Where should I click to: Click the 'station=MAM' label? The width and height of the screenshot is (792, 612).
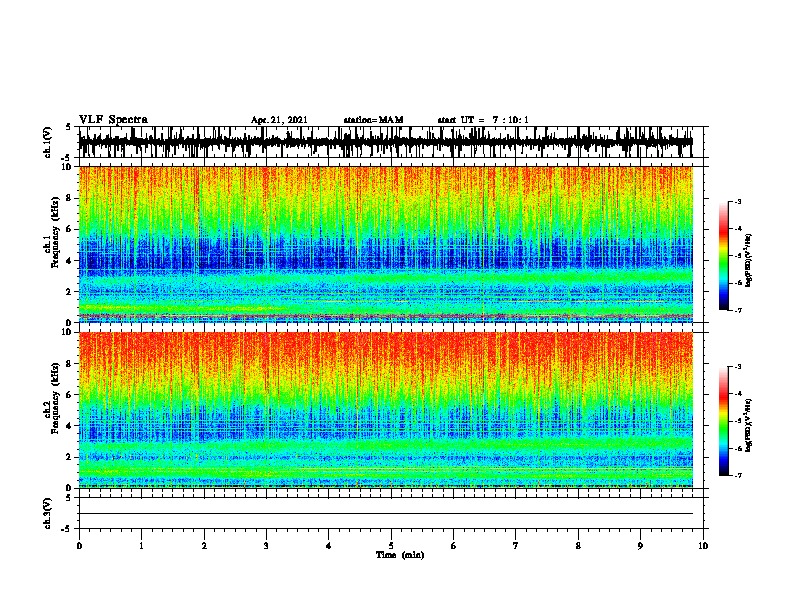tap(373, 120)
